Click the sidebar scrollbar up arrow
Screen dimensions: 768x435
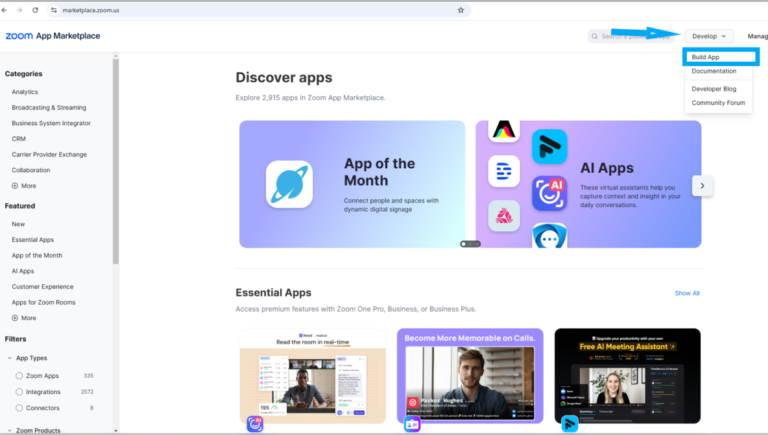click(116, 56)
